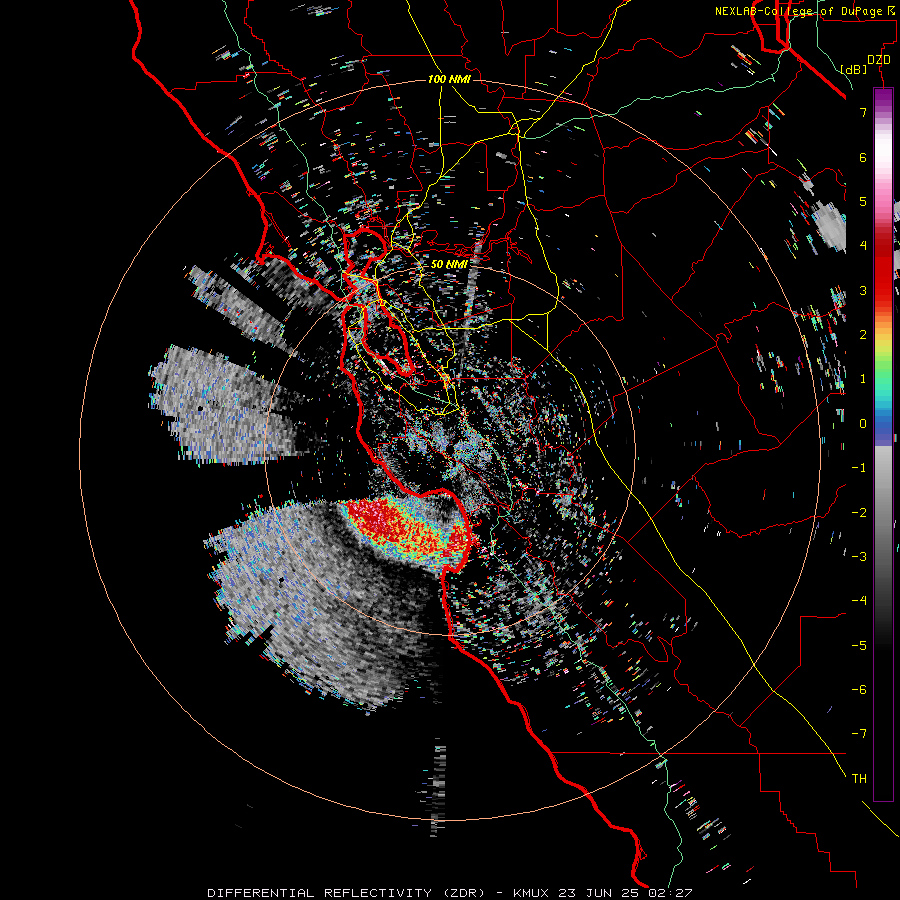Click the positive 5 scale tick label
The width and height of the screenshot is (900, 900).
coord(863,201)
